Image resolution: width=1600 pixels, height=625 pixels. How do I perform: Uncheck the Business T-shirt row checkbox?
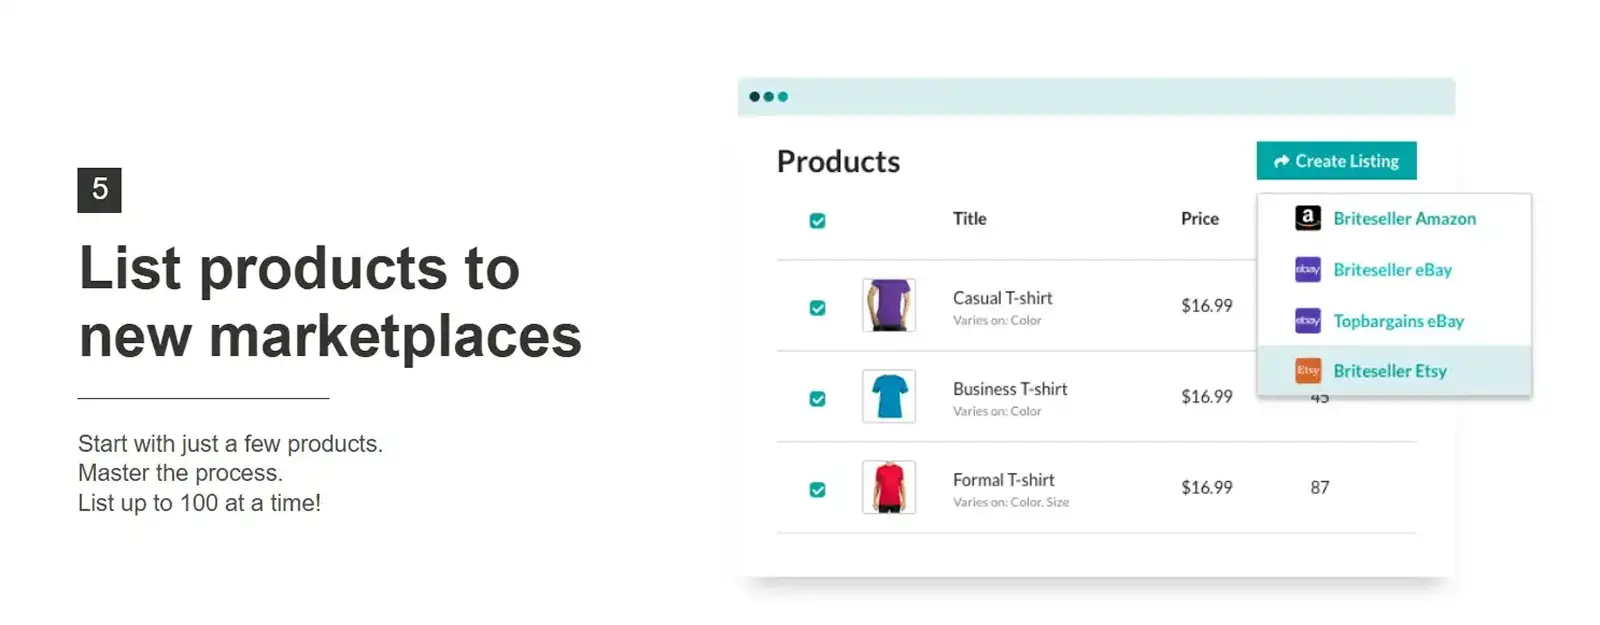817,397
